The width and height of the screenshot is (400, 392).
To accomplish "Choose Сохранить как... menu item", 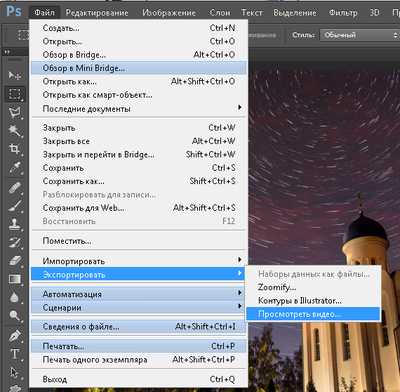I will (139, 181).
